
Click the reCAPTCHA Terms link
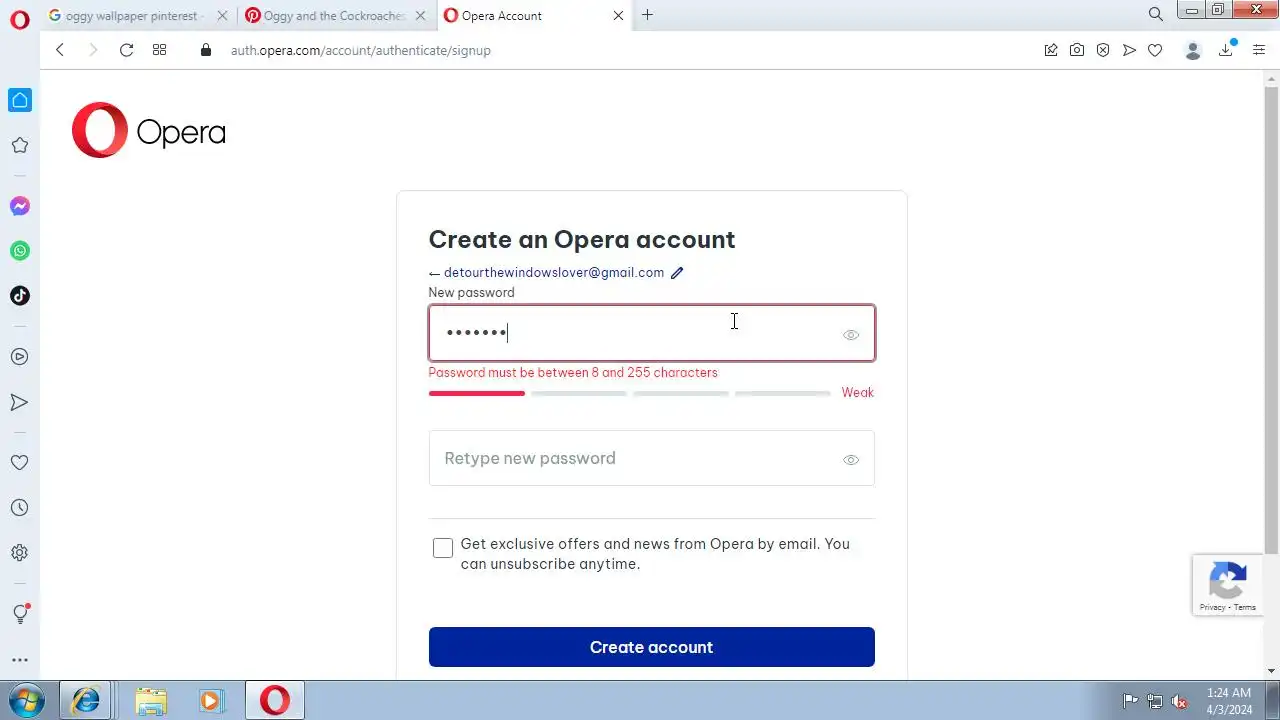tap(1245, 607)
